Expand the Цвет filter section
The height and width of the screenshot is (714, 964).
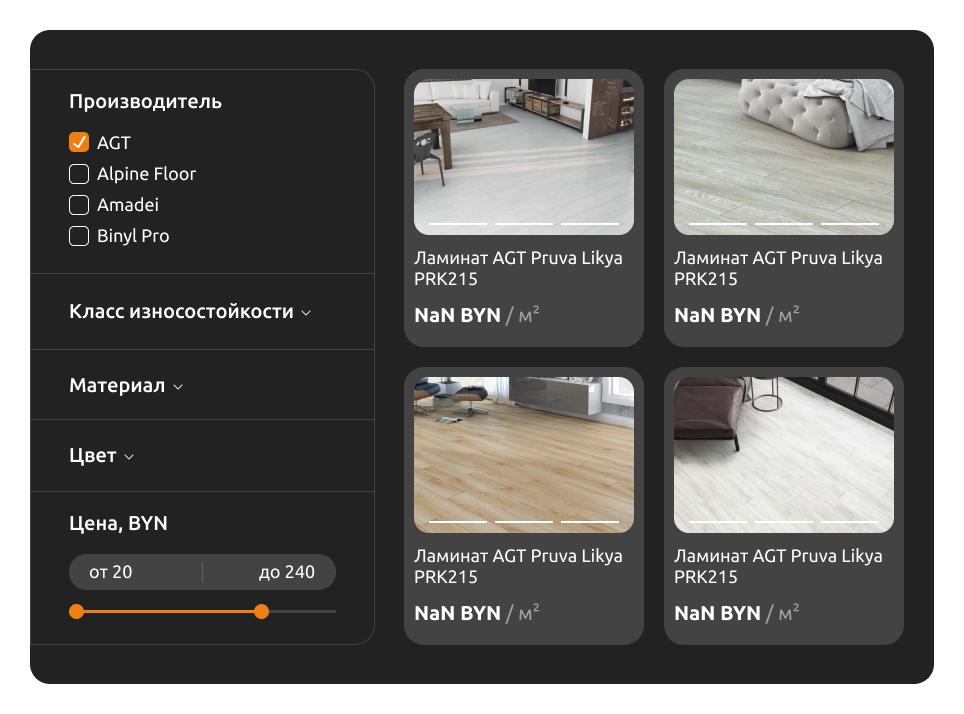click(x=101, y=456)
